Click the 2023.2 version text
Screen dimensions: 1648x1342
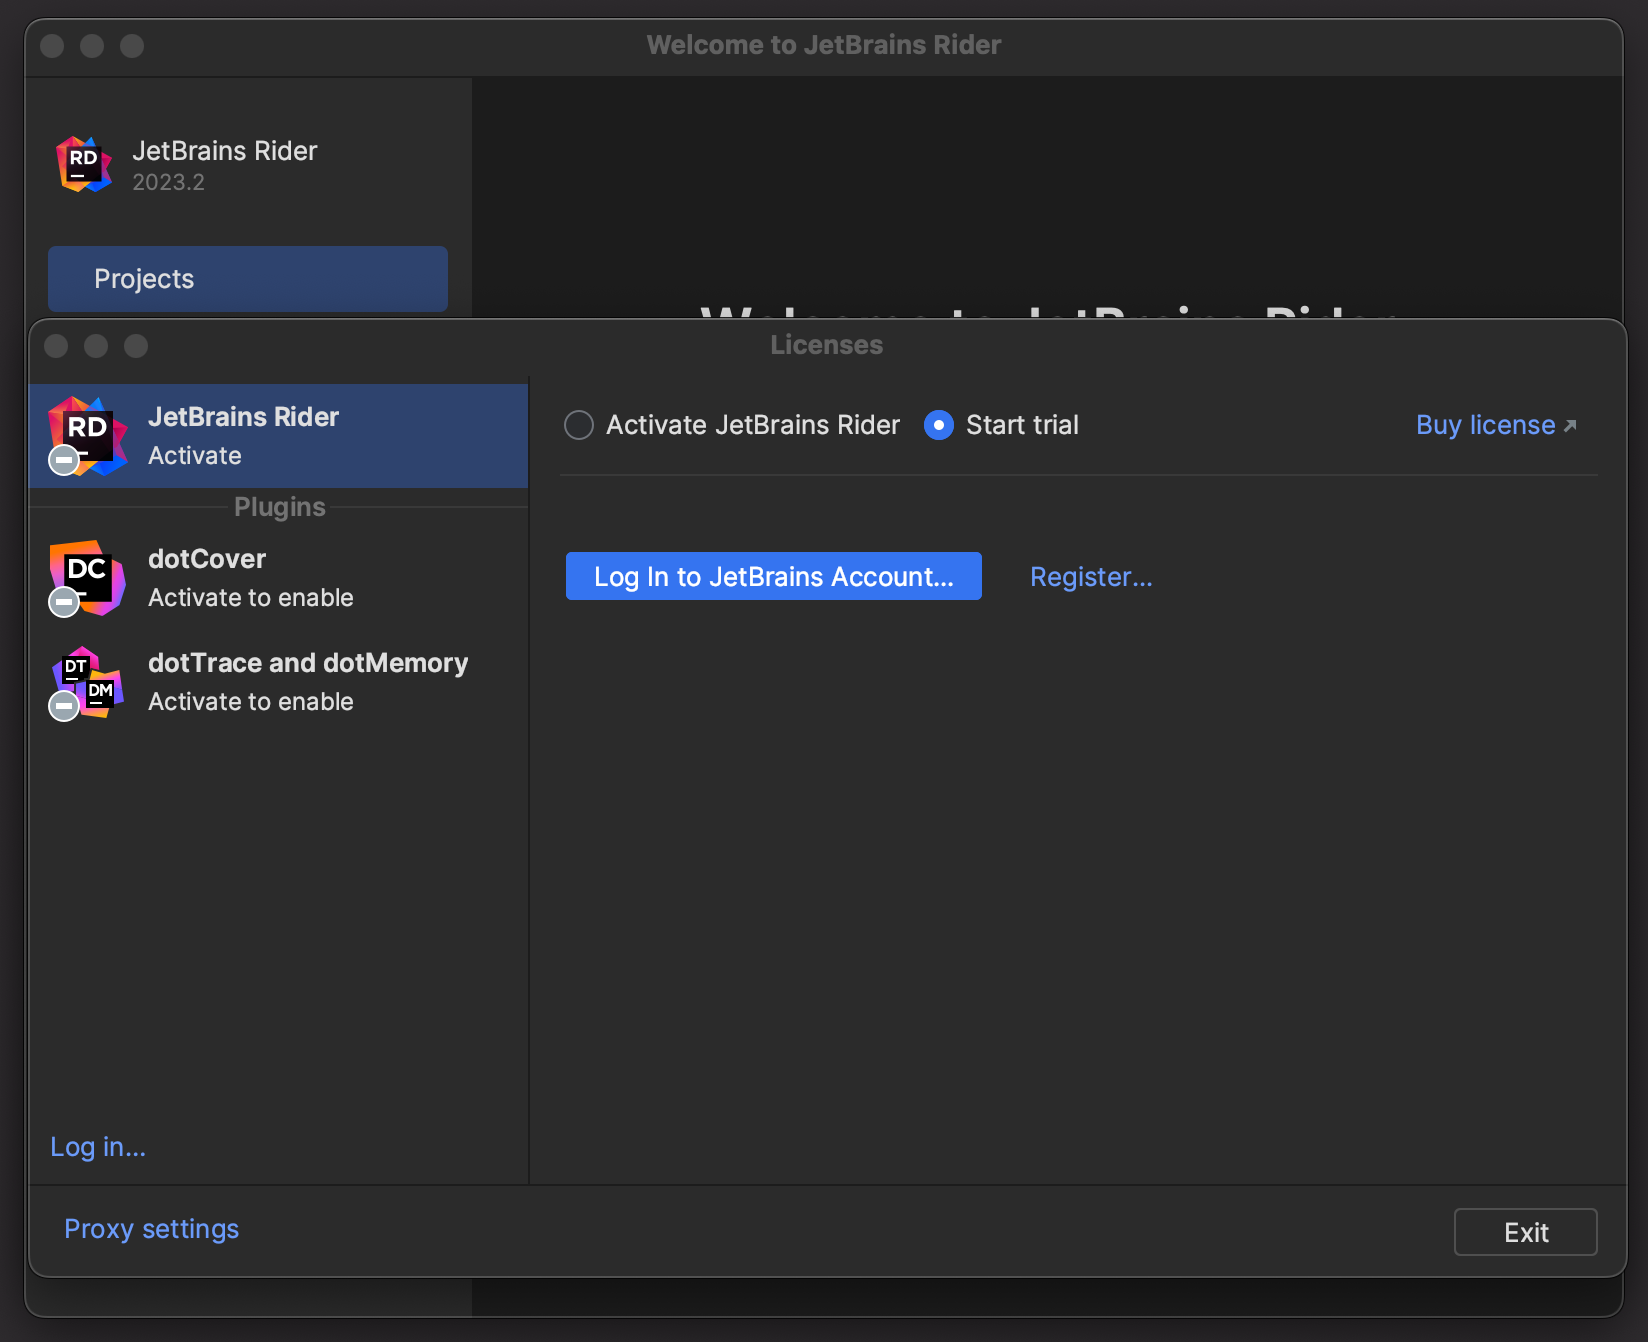coord(168,182)
